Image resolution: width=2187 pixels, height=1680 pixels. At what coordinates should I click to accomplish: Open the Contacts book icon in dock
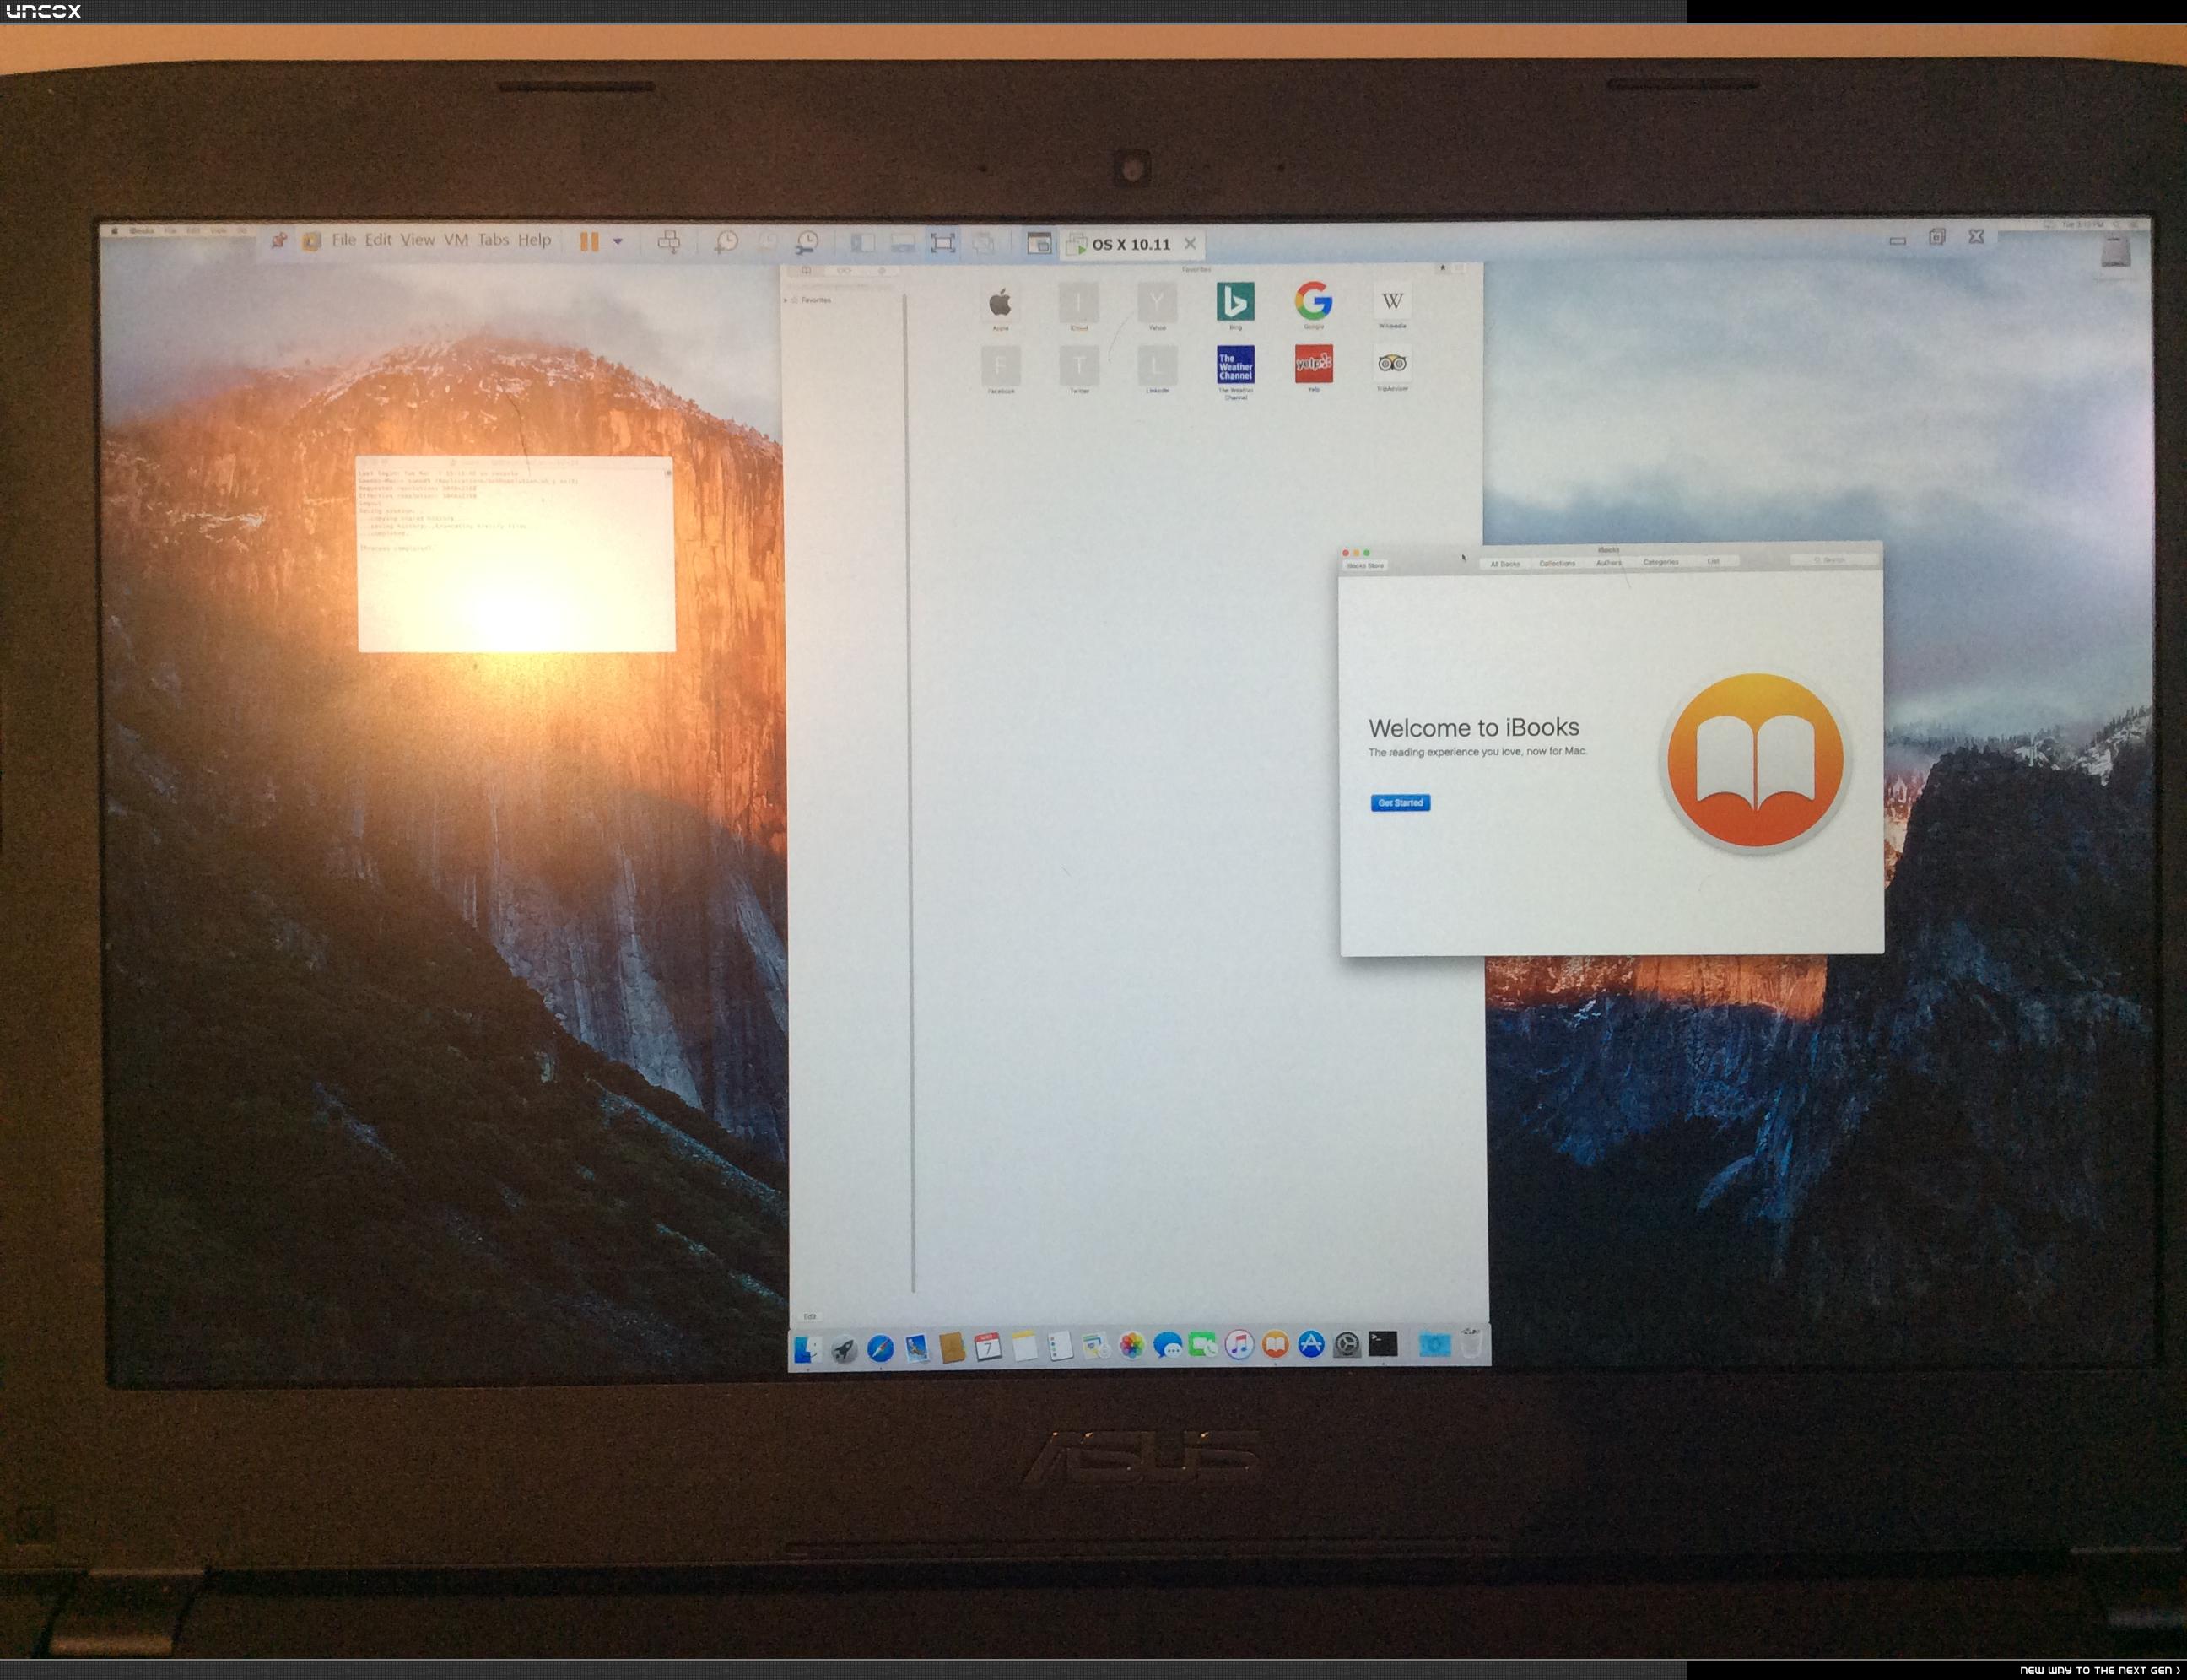coord(952,1348)
